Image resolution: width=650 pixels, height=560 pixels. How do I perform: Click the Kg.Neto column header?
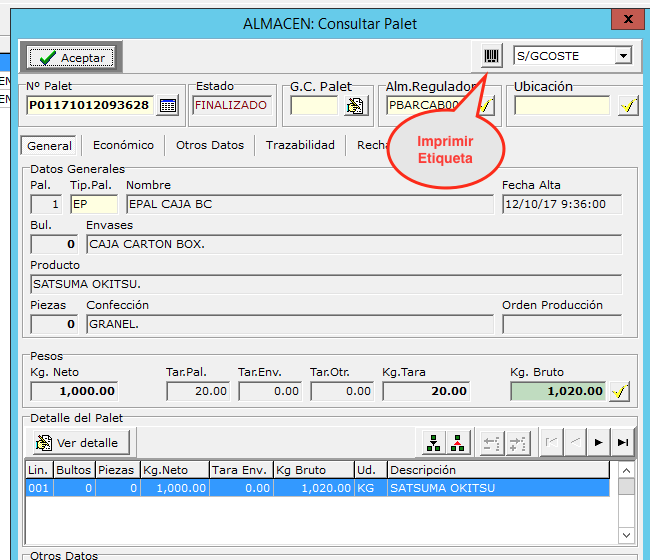[174, 469]
